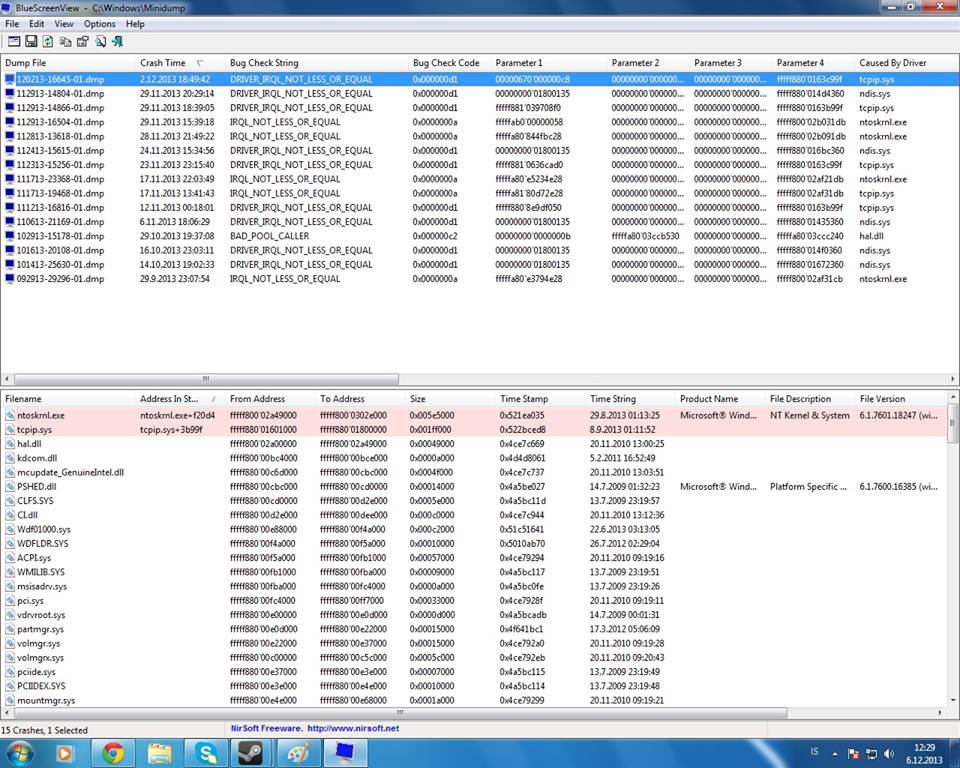Click the upper pane horizontal scrollbar
The image size is (960, 768).
click(204, 379)
